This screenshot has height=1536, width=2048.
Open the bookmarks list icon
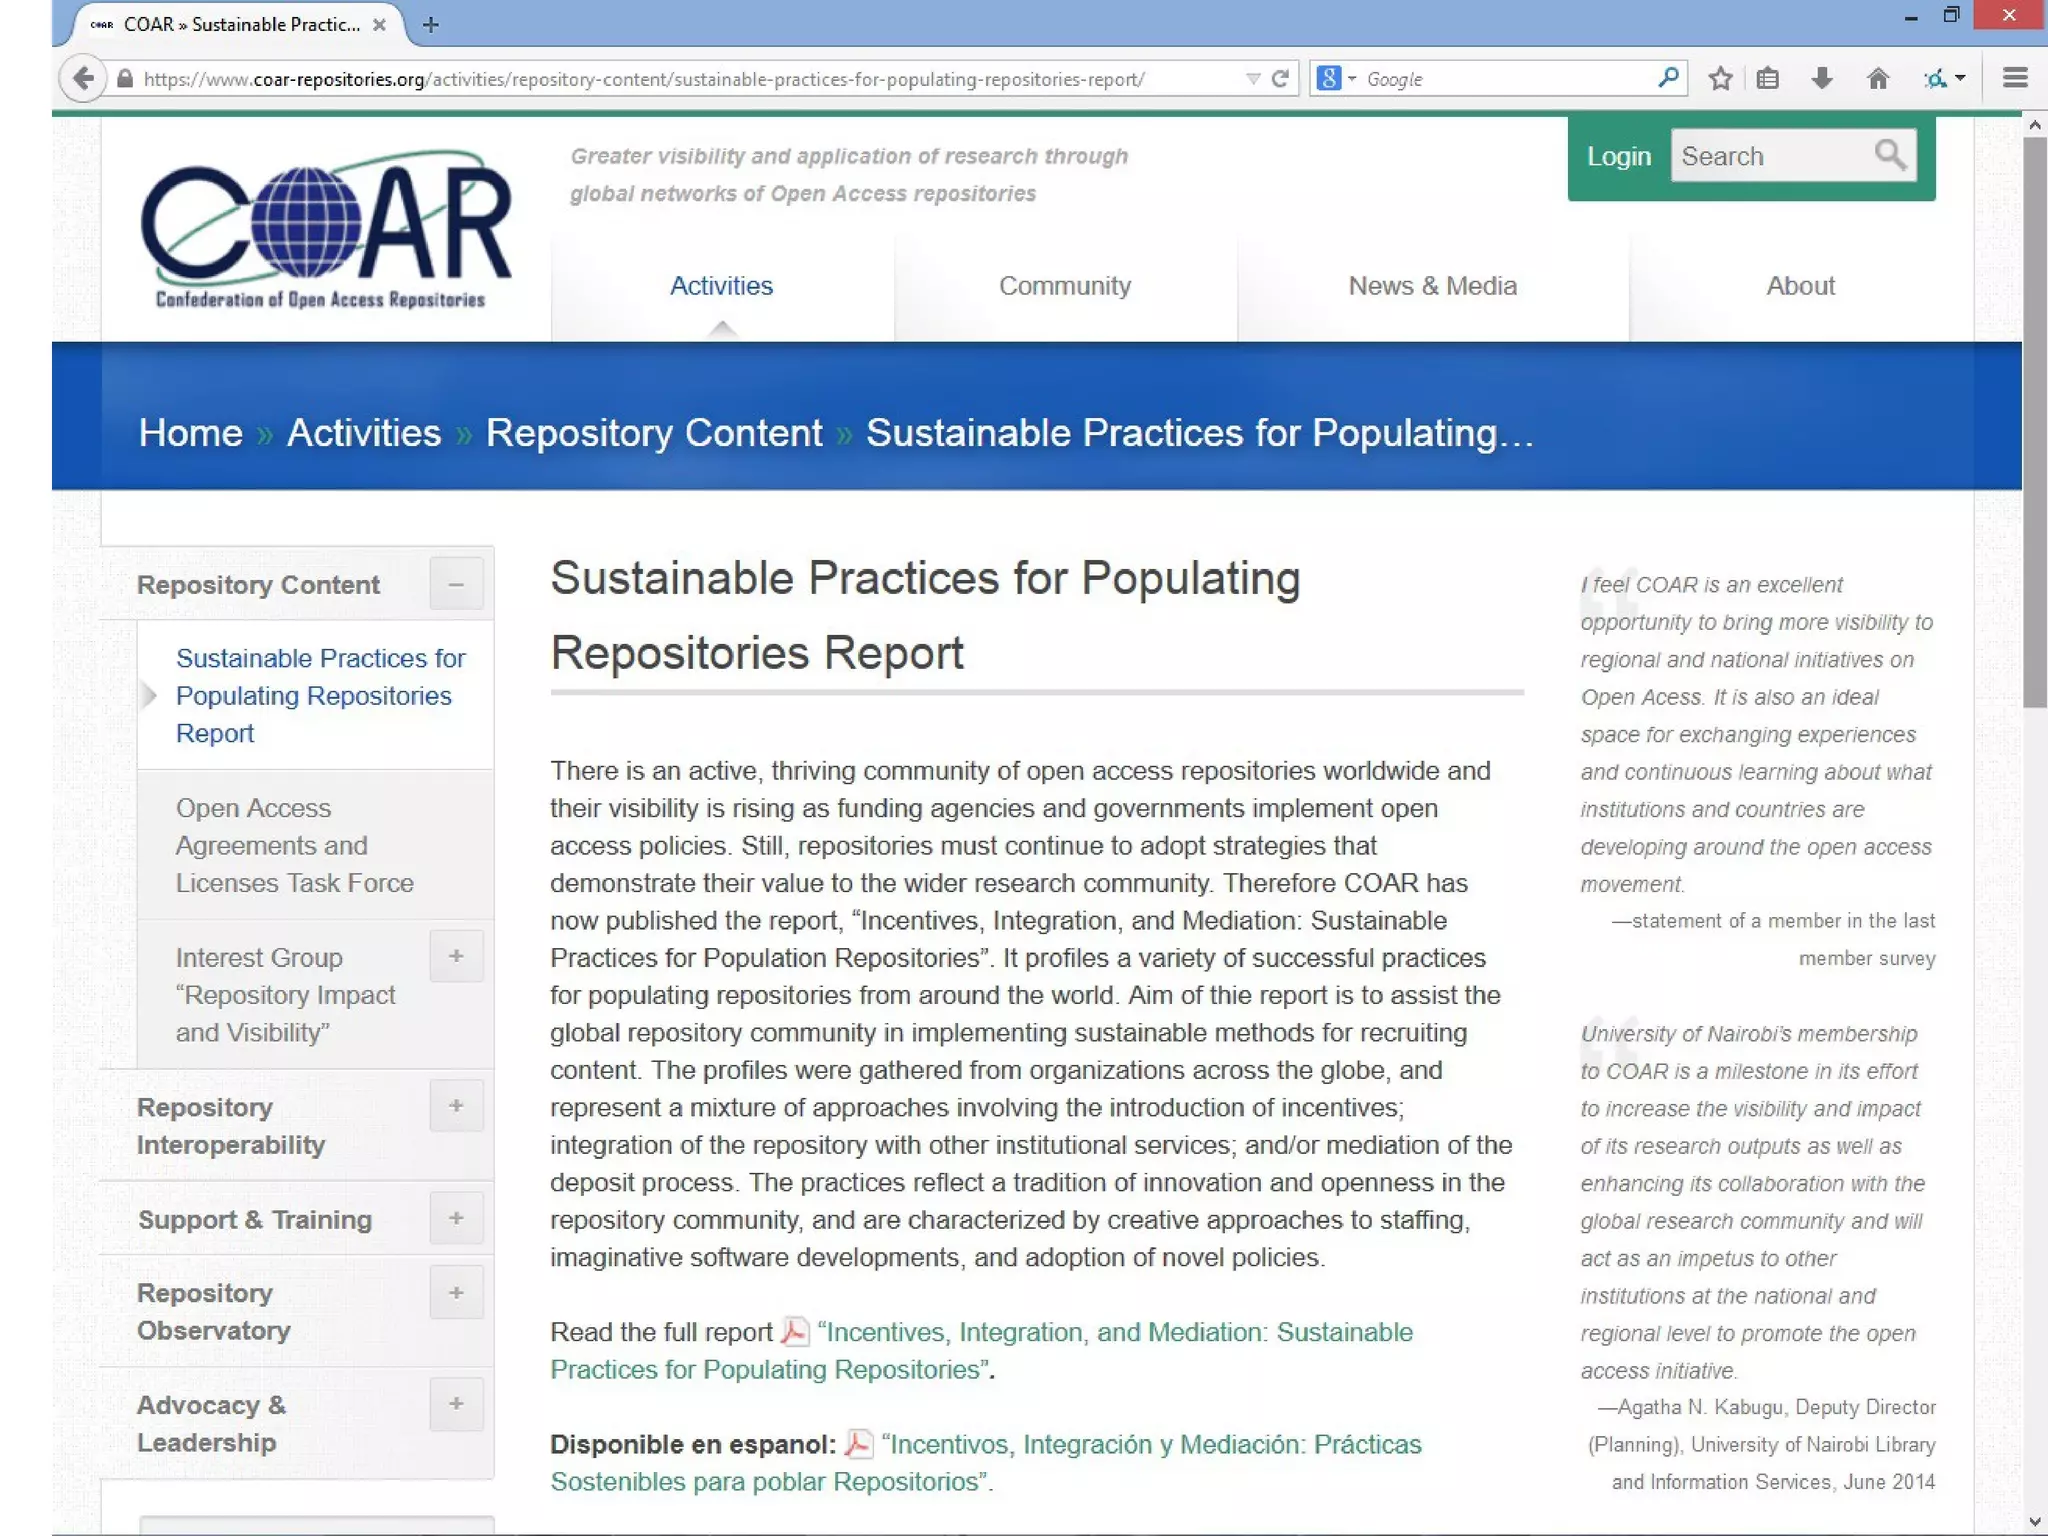click(1768, 79)
